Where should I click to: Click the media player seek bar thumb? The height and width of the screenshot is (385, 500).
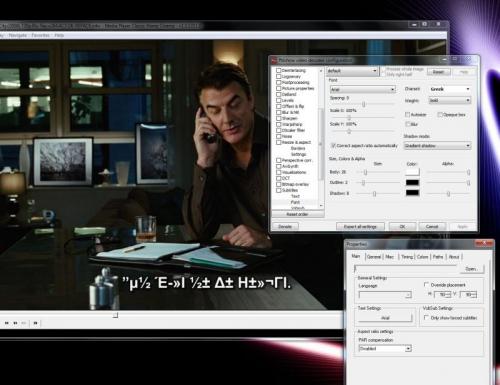pos(115,315)
